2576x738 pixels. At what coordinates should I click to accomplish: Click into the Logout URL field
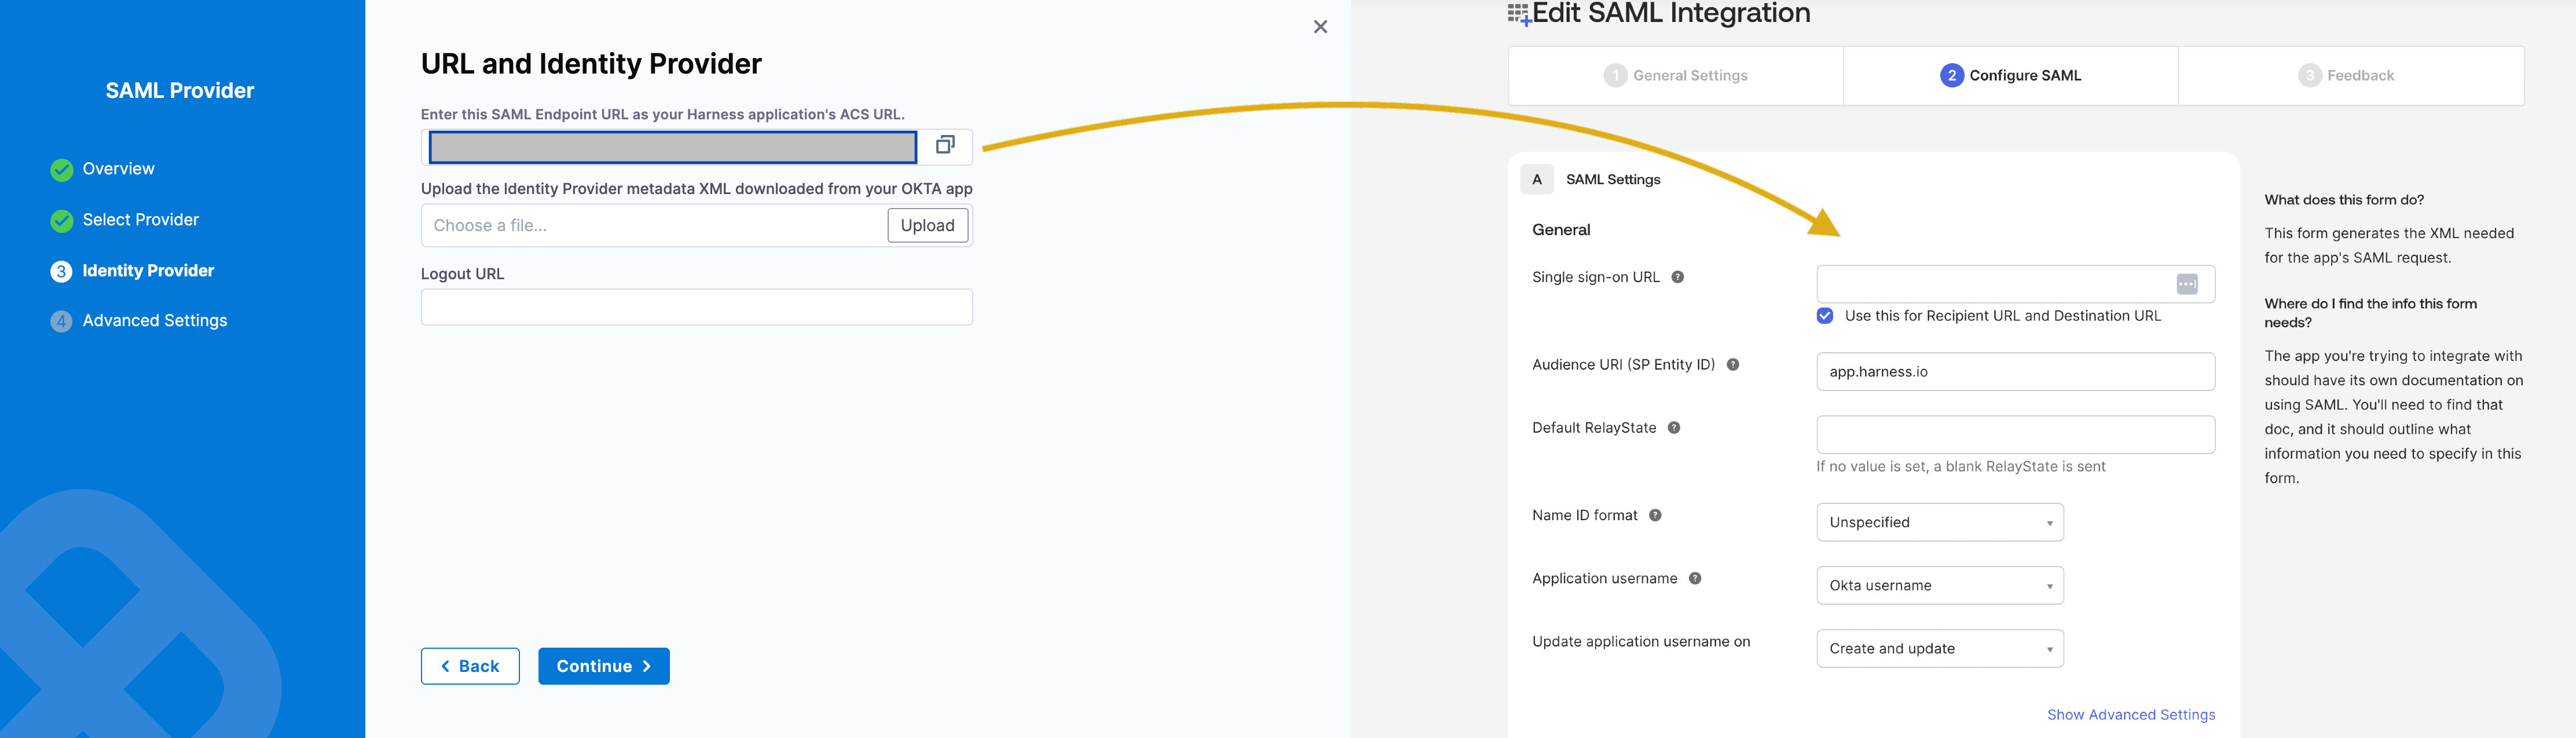[696, 307]
